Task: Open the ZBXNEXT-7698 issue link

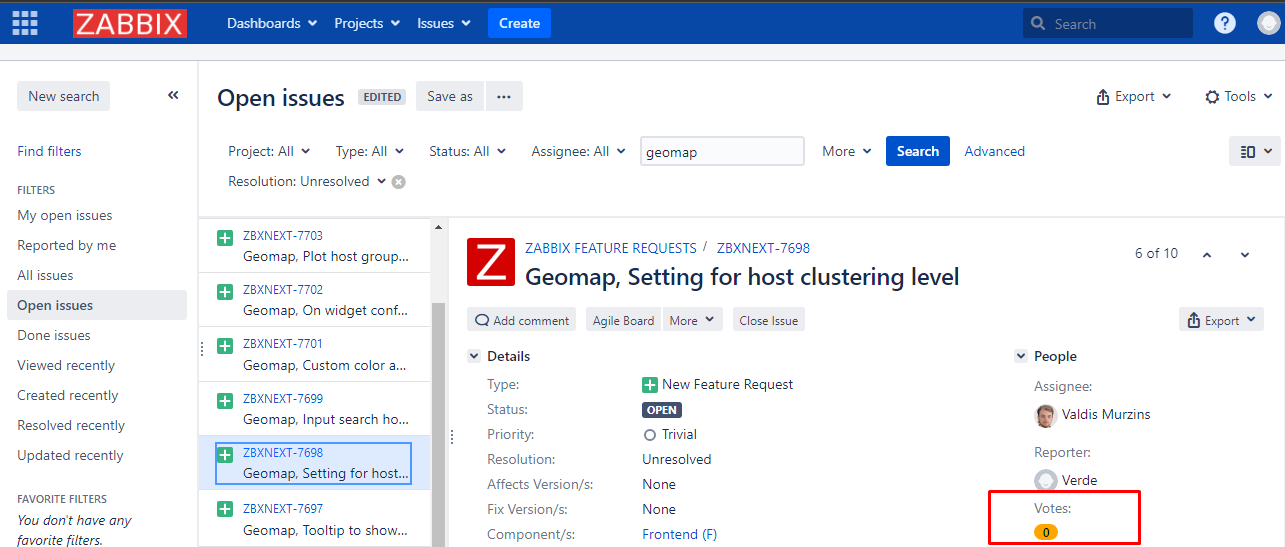Action: click(x=763, y=248)
